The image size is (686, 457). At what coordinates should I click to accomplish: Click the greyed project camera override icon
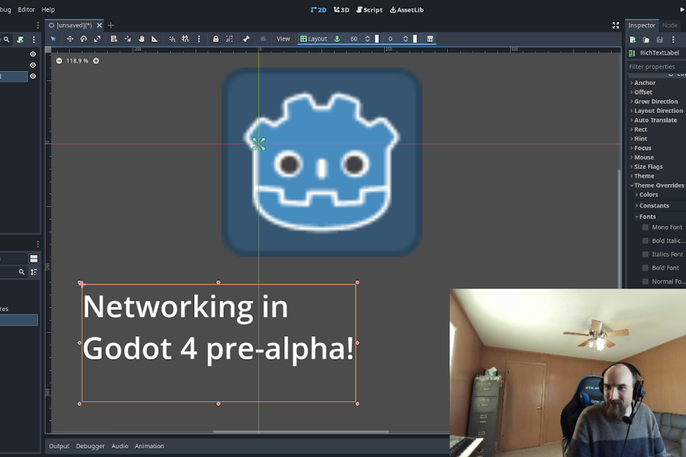click(263, 39)
